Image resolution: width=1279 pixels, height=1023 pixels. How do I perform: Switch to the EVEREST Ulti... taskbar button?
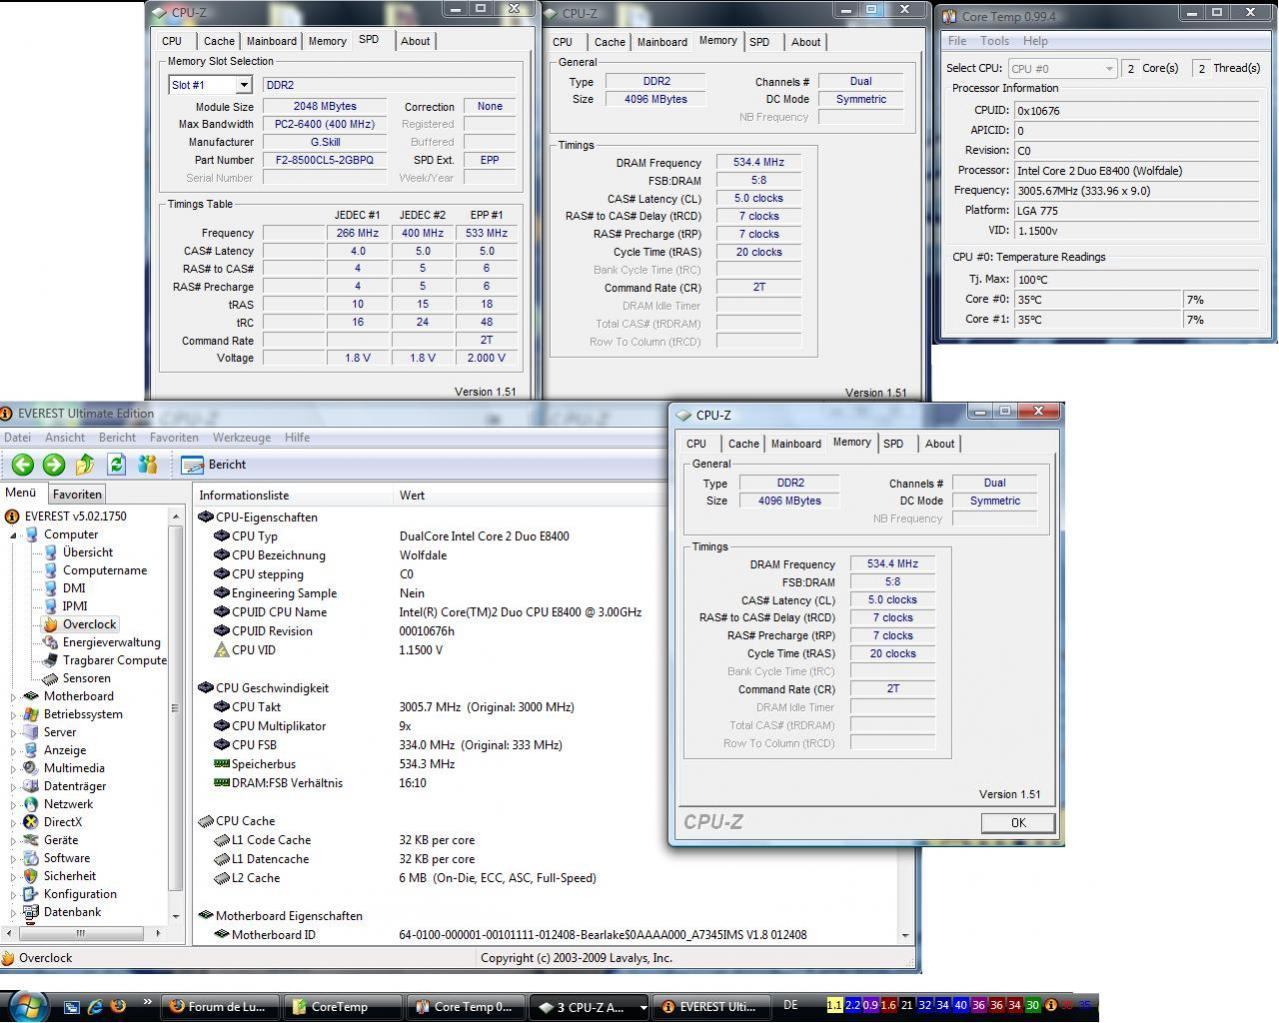tap(711, 1007)
